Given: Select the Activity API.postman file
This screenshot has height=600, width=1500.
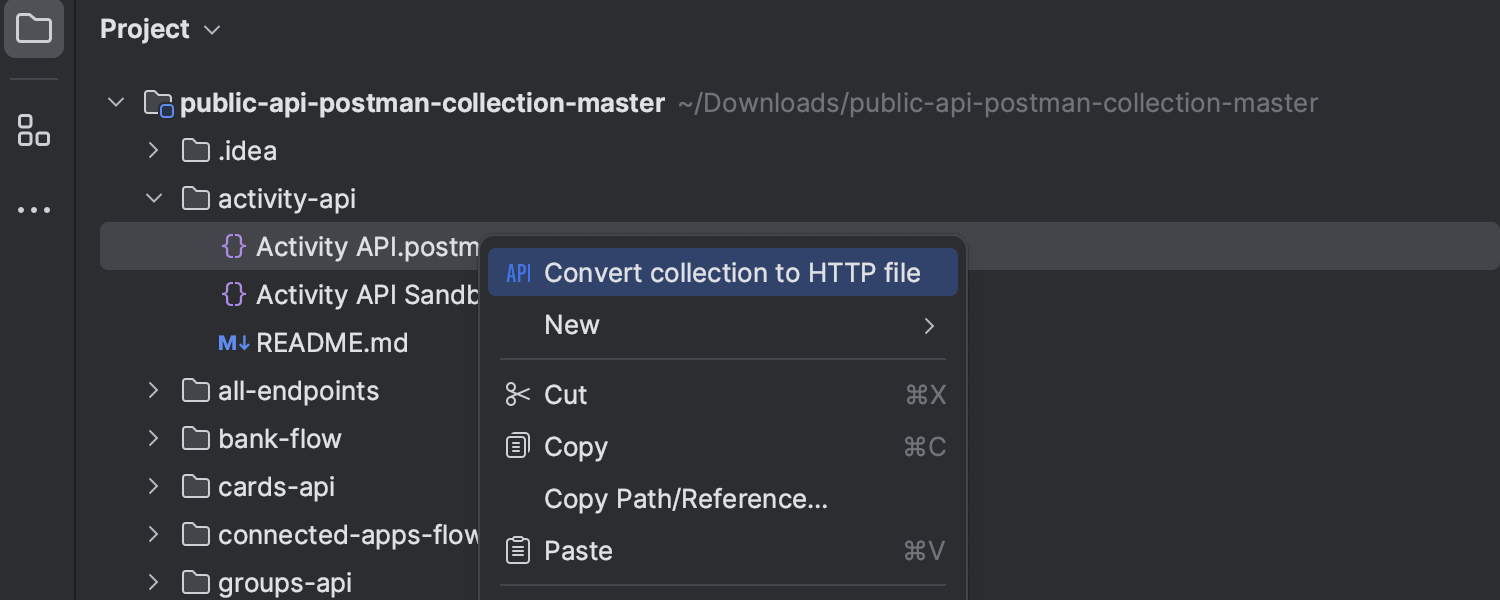Looking at the screenshot, I should tap(368, 247).
